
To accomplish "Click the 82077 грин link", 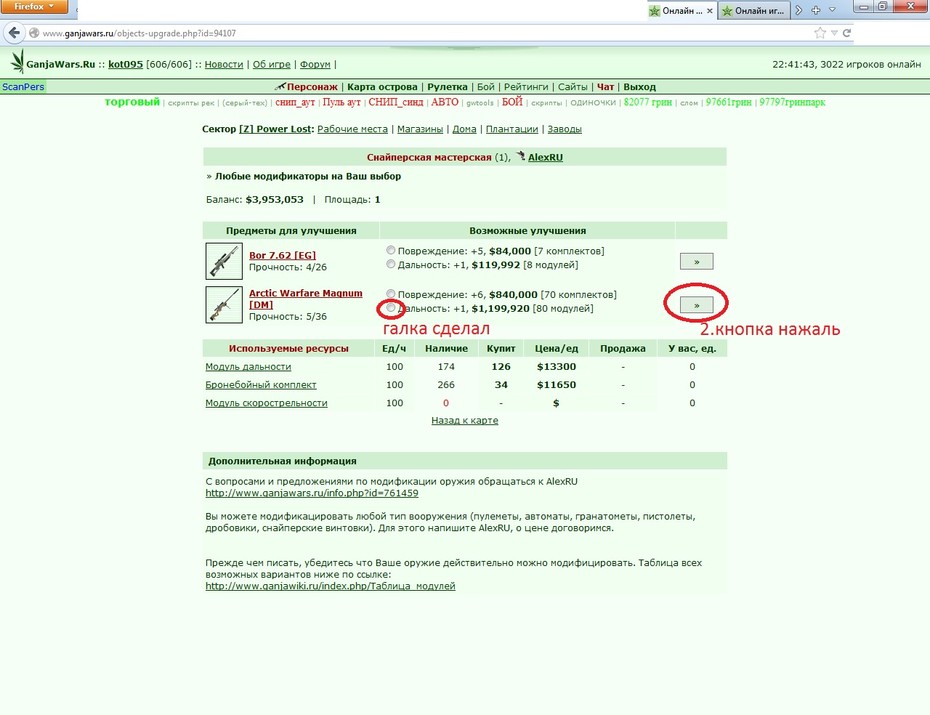I will 648,102.
